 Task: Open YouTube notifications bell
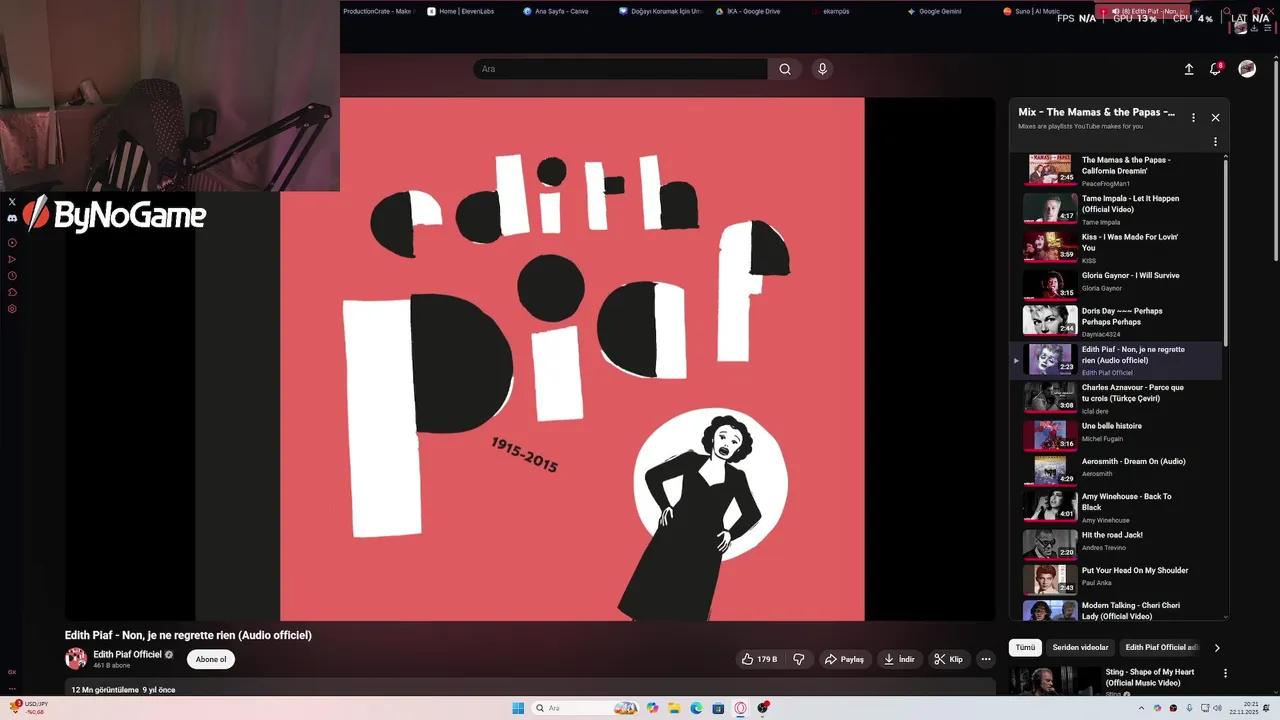click(x=1216, y=69)
